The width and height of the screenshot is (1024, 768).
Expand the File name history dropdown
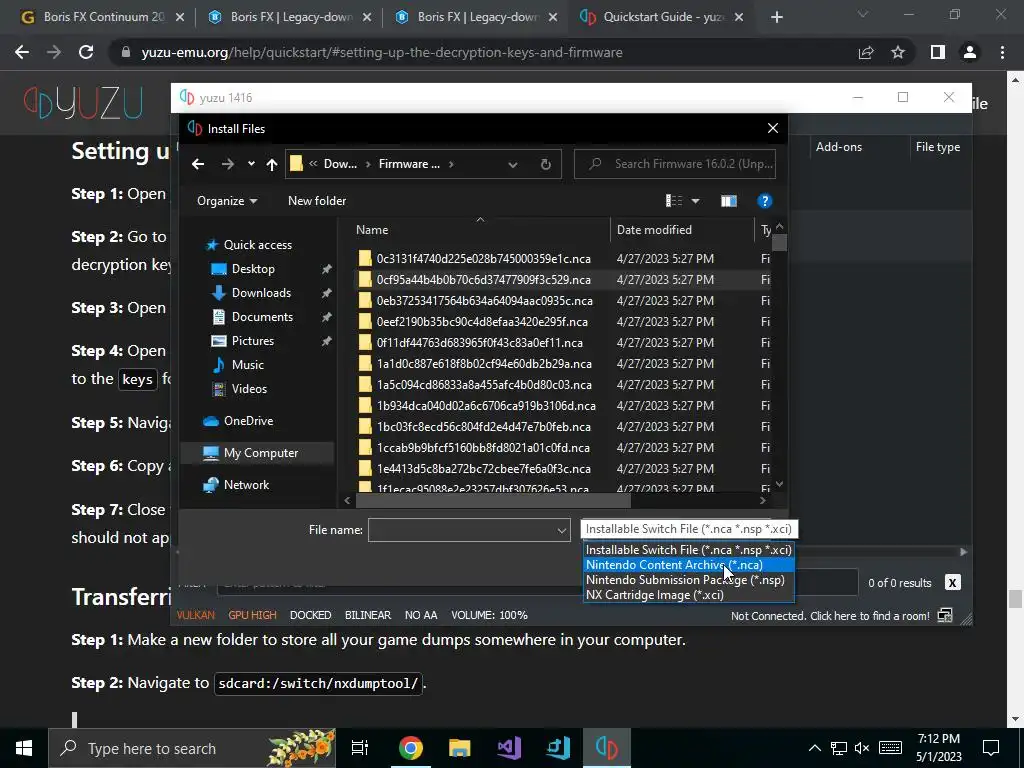(562, 530)
